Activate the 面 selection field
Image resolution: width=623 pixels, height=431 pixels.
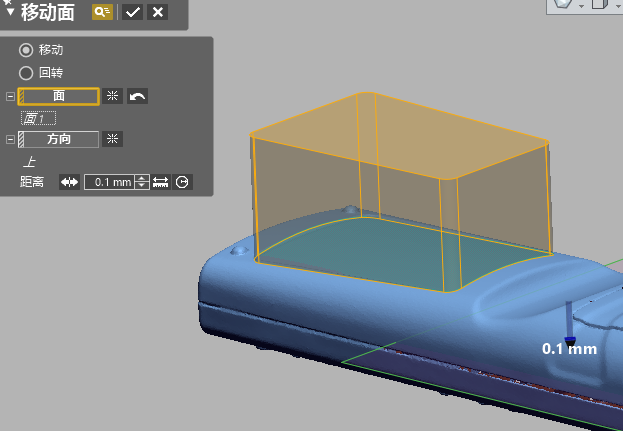point(58,96)
